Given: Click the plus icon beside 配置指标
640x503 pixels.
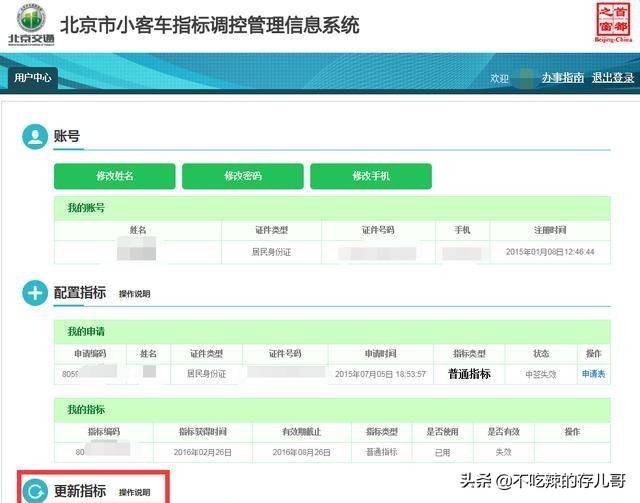Looking at the screenshot, I should [x=35, y=293].
